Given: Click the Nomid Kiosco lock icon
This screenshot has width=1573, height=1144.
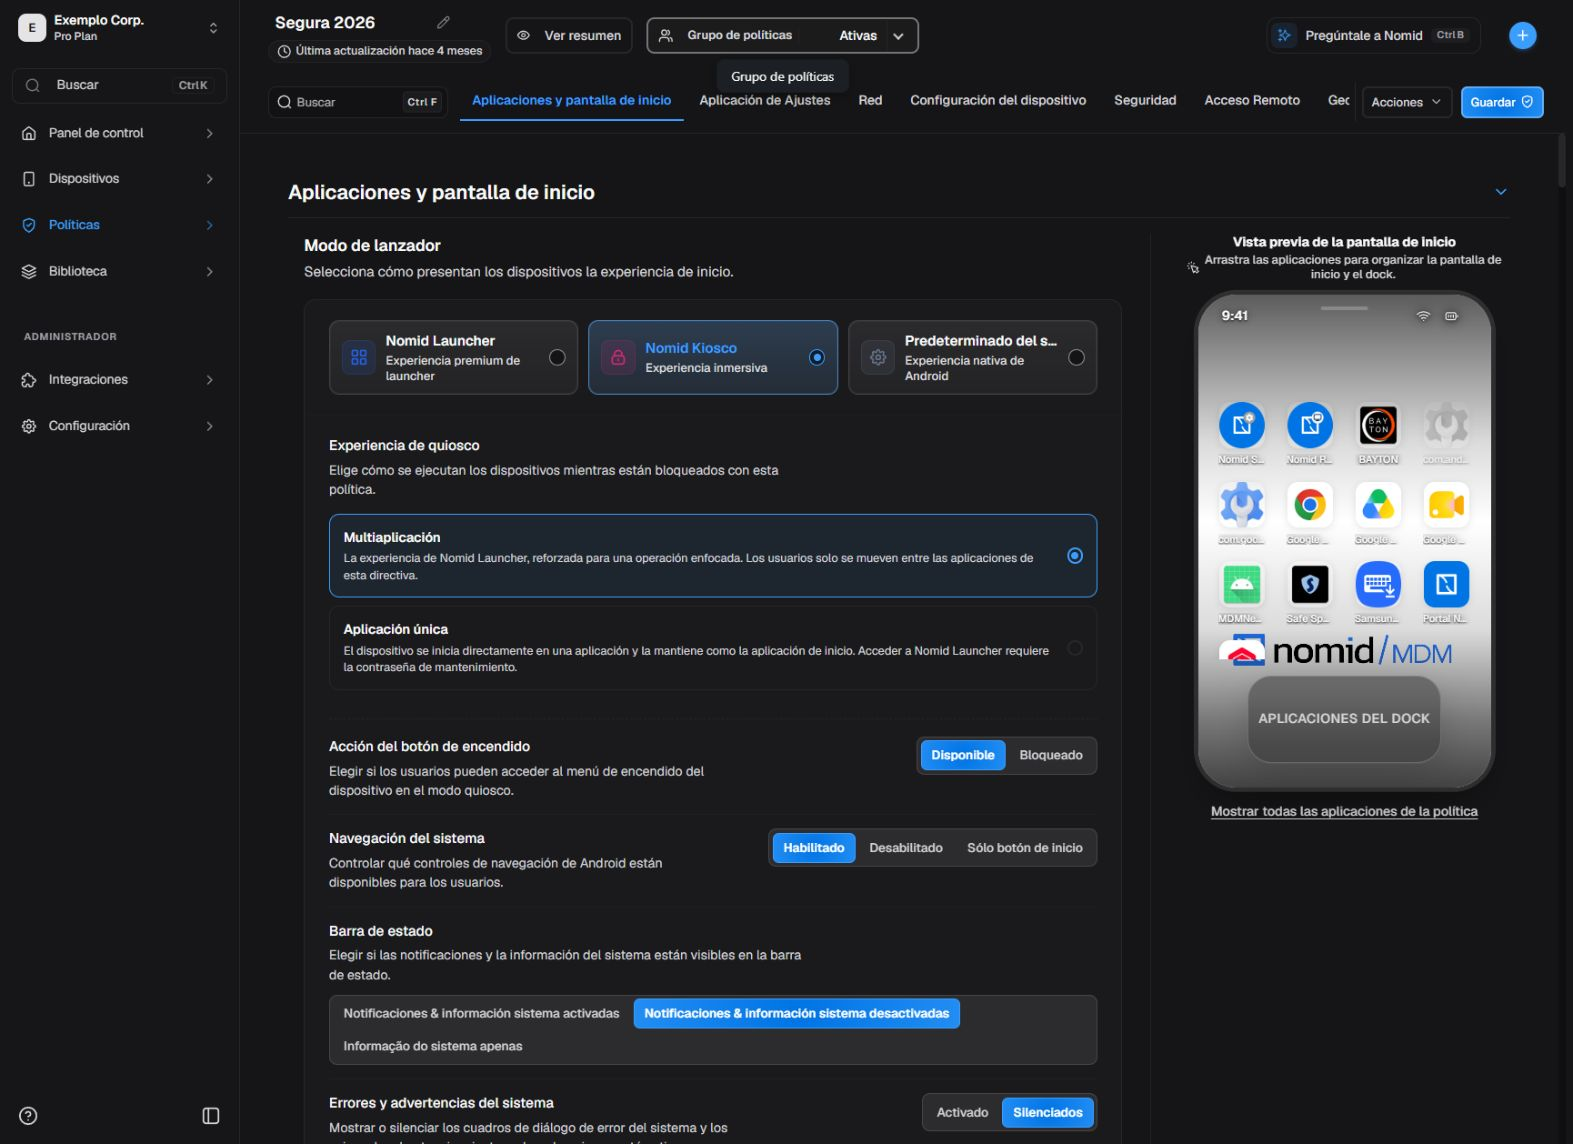Looking at the screenshot, I should coord(618,357).
